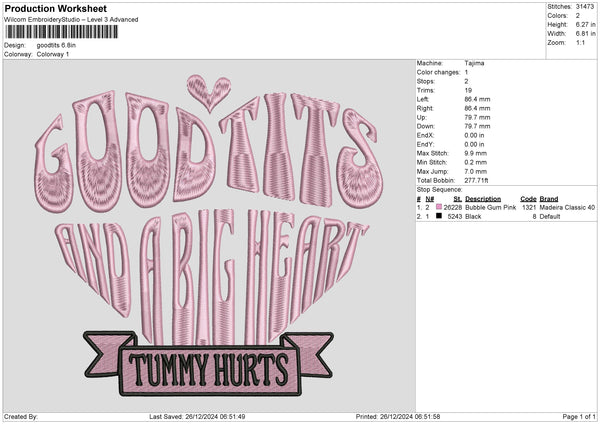Click the 'Brand' column header
This screenshot has width=600, height=424.
[x=549, y=199]
